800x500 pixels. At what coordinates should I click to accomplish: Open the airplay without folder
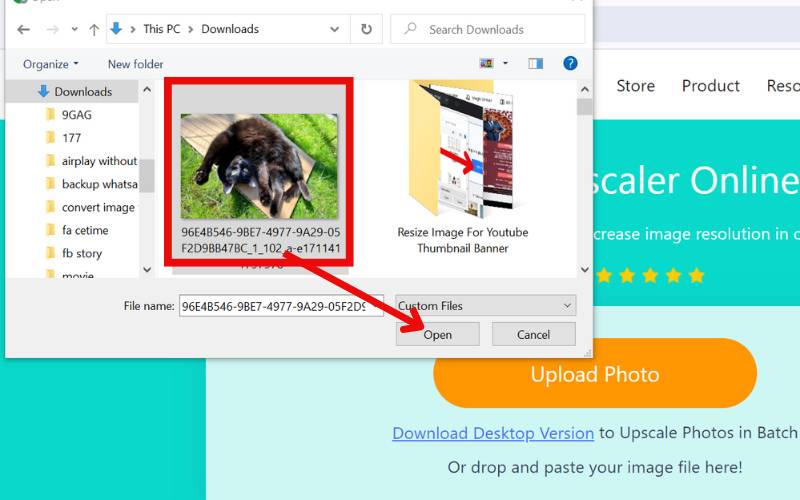(x=99, y=161)
